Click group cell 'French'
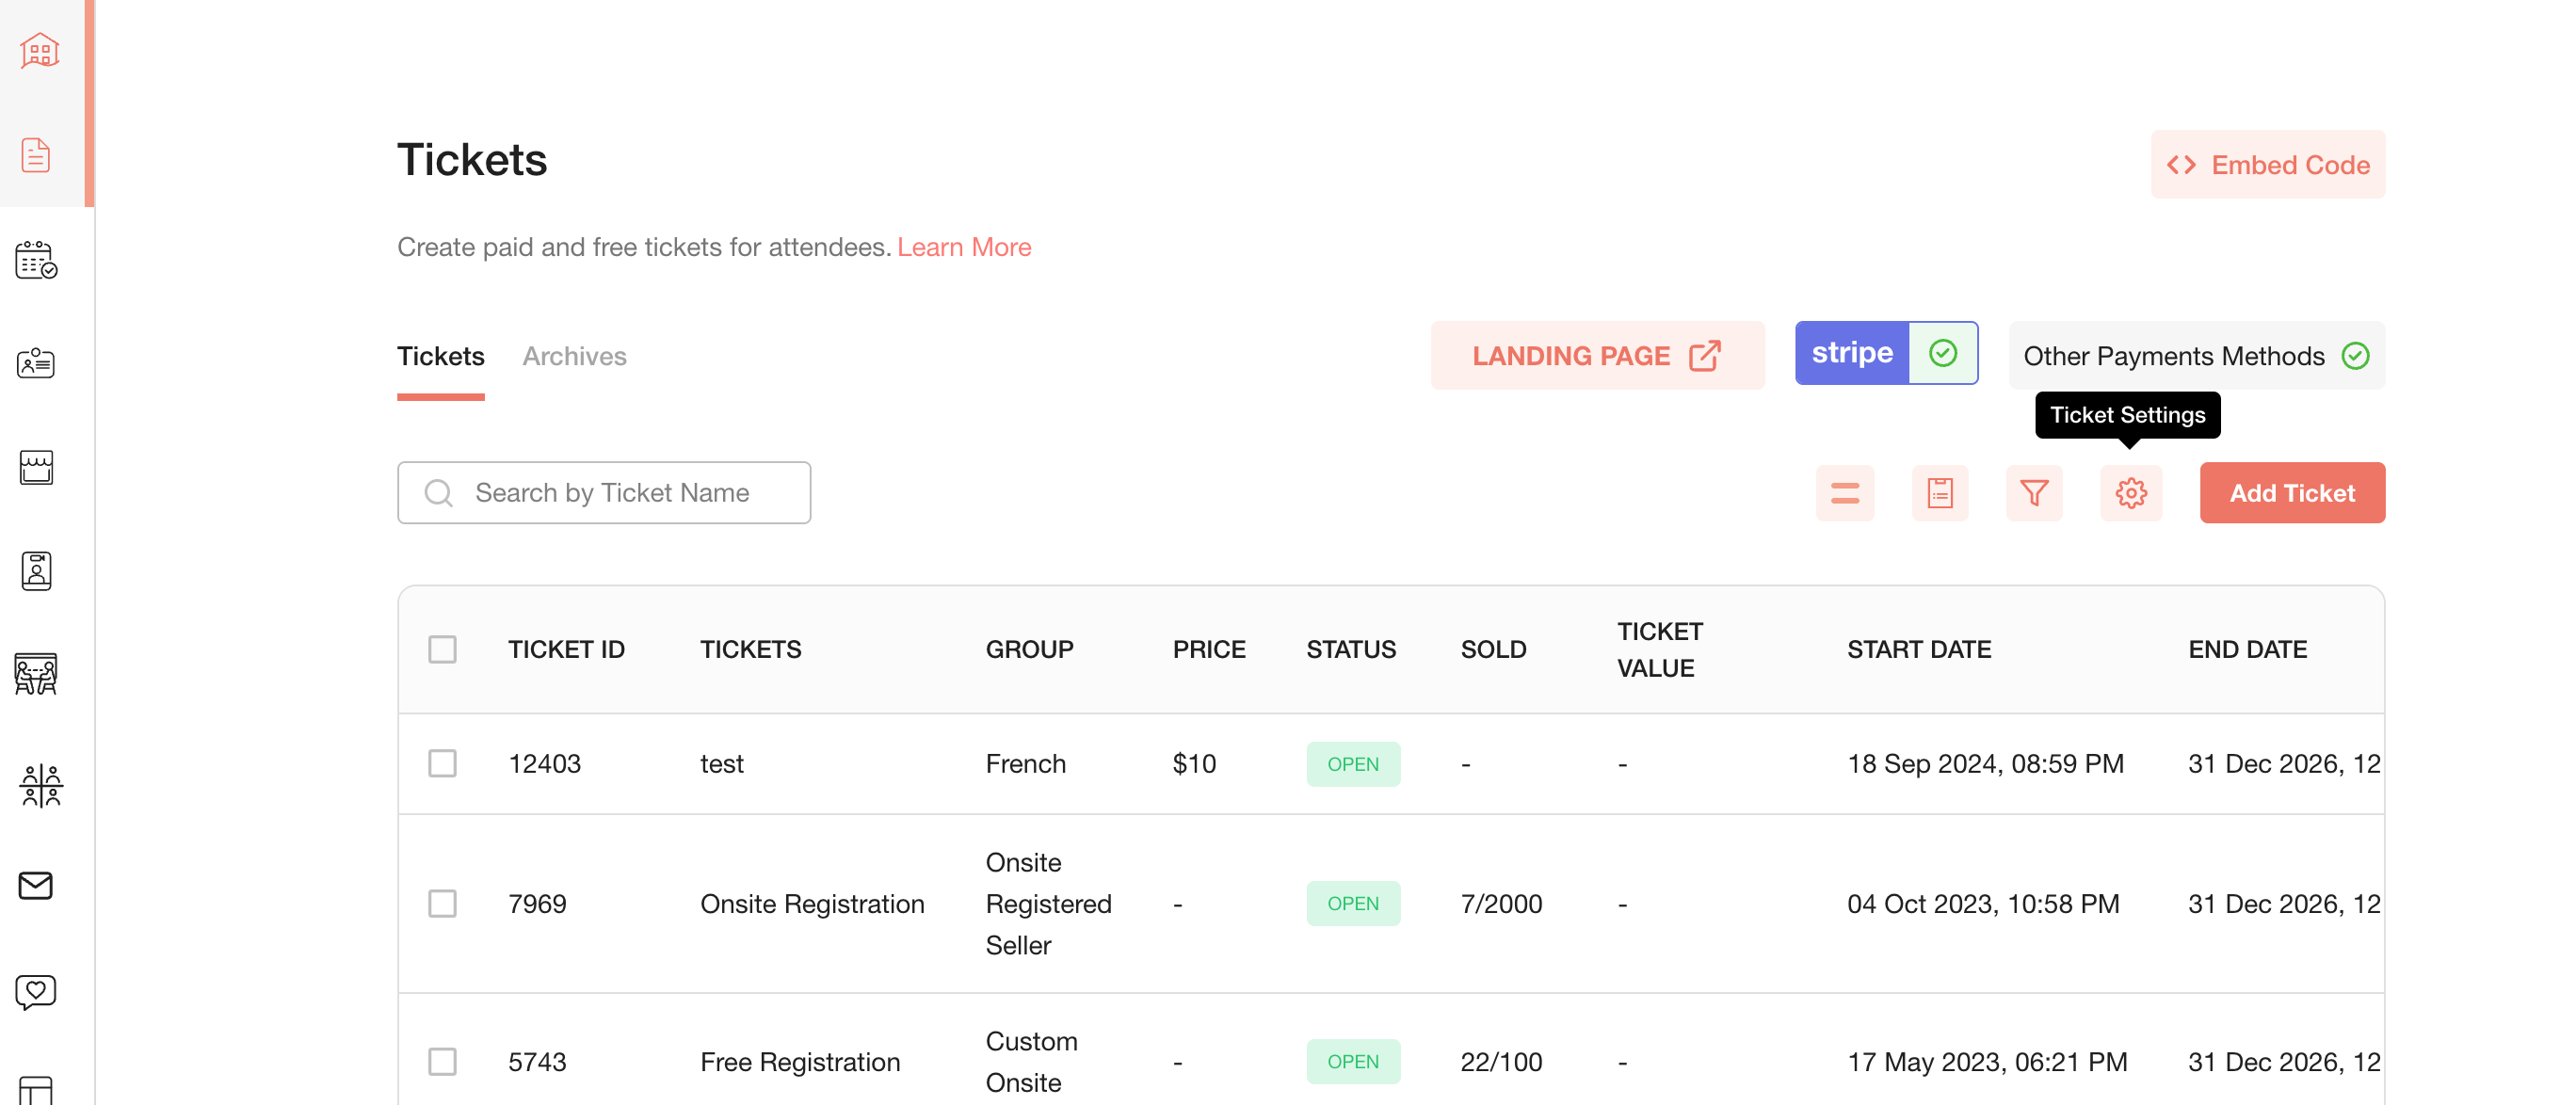2576x1105 pixels. [1025, 763]
